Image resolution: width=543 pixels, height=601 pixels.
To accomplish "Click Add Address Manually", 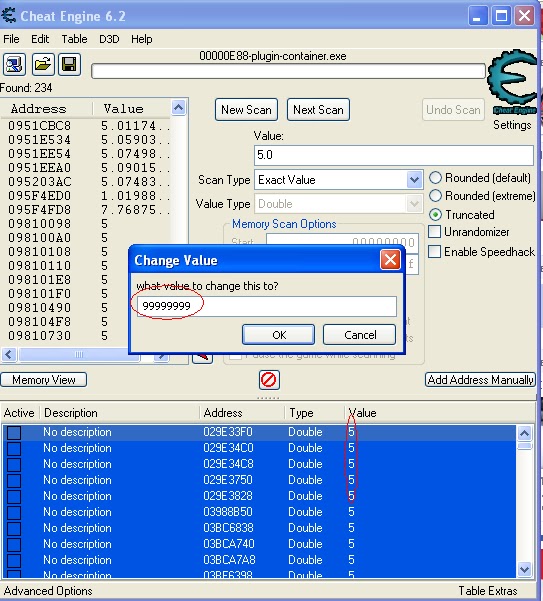I will [480, 380].
